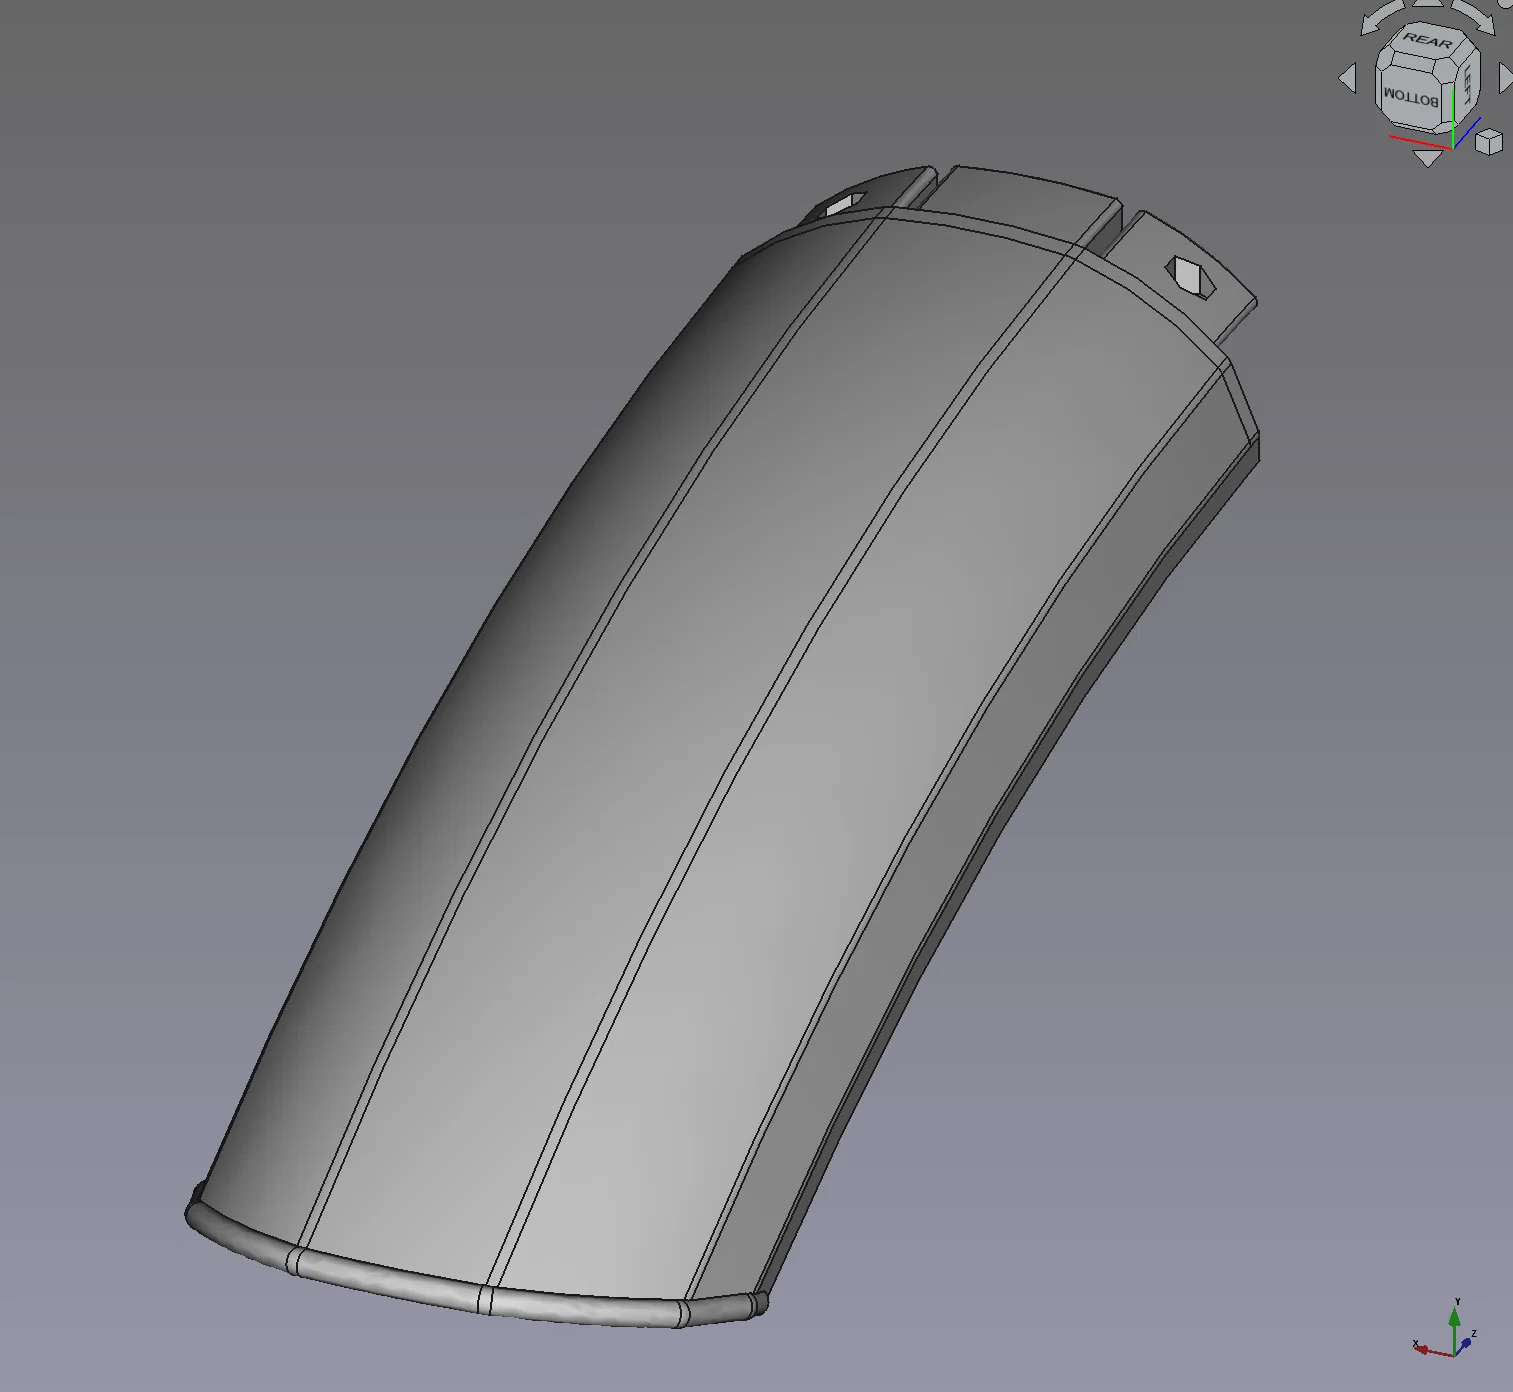This screenshot has height=1392, width=1513.
Task: Rotate view with the navigation cube's right arrow
Action: [x=1505, y=78]
